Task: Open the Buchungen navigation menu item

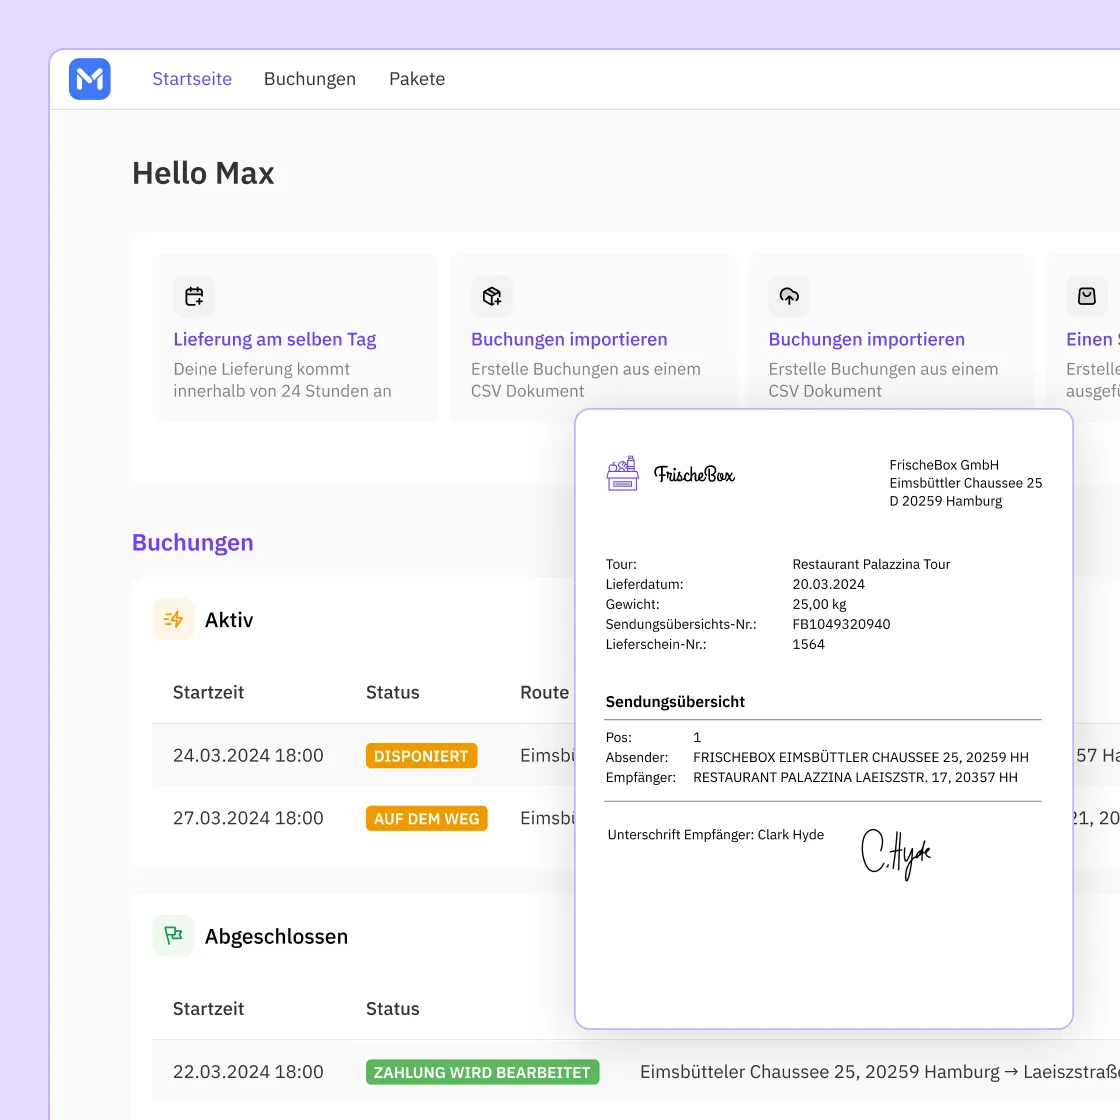Action: pyautogui.click(x=310, y=79)
